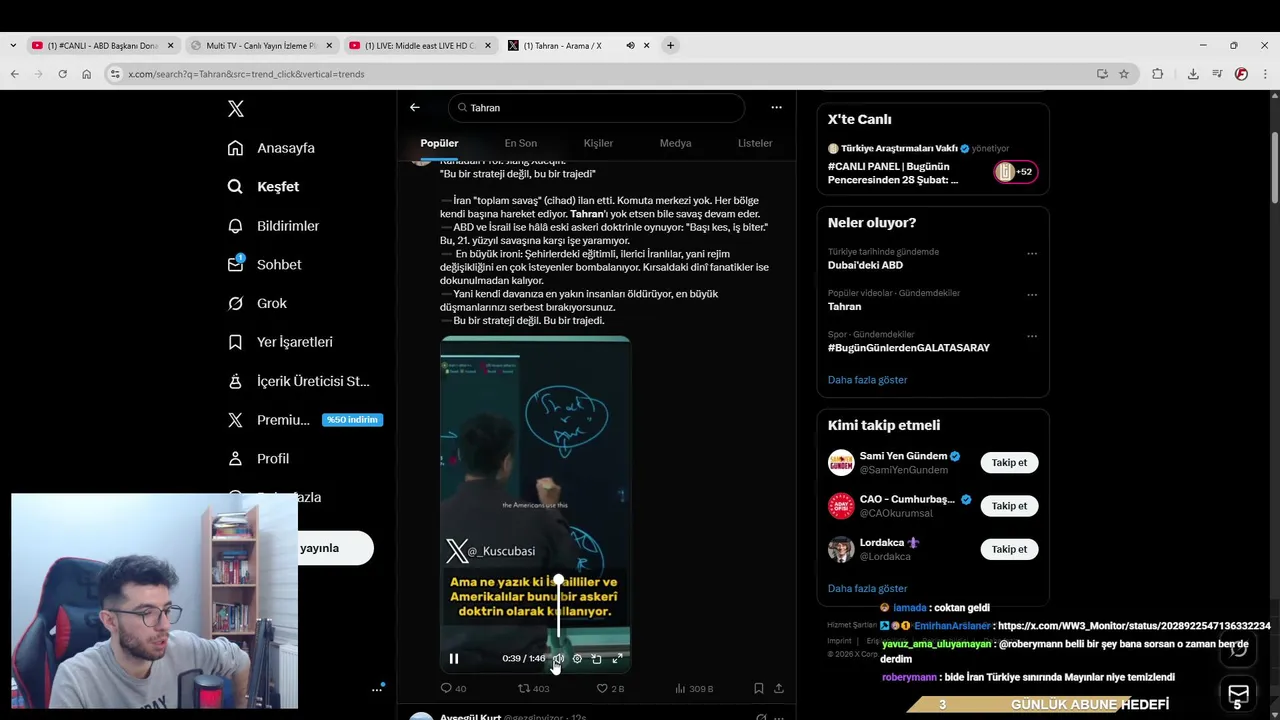This screenshot has width=1280, height=720.
Task: Open İçerik Üreticisi Stüdyosu item
Action: point(299,381)
